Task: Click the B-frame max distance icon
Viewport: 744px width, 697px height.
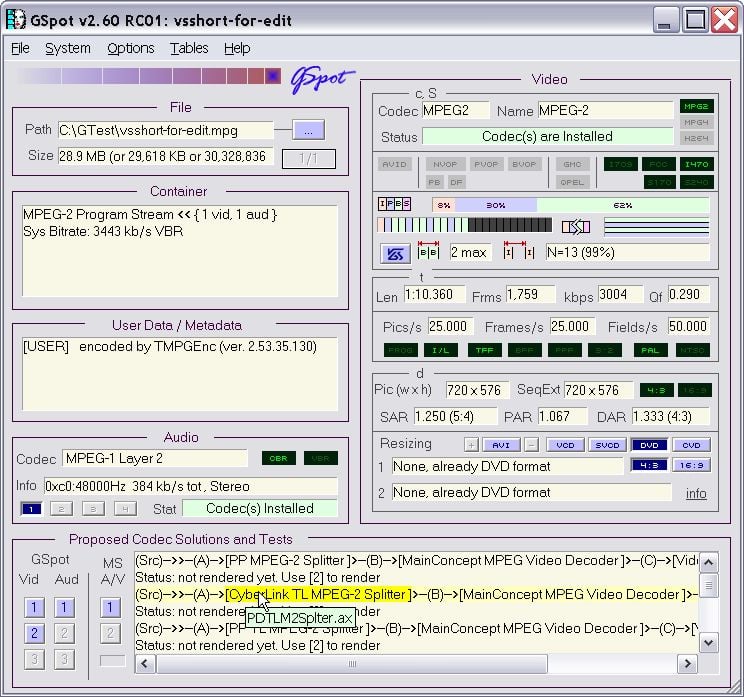Action: [428, 252]
